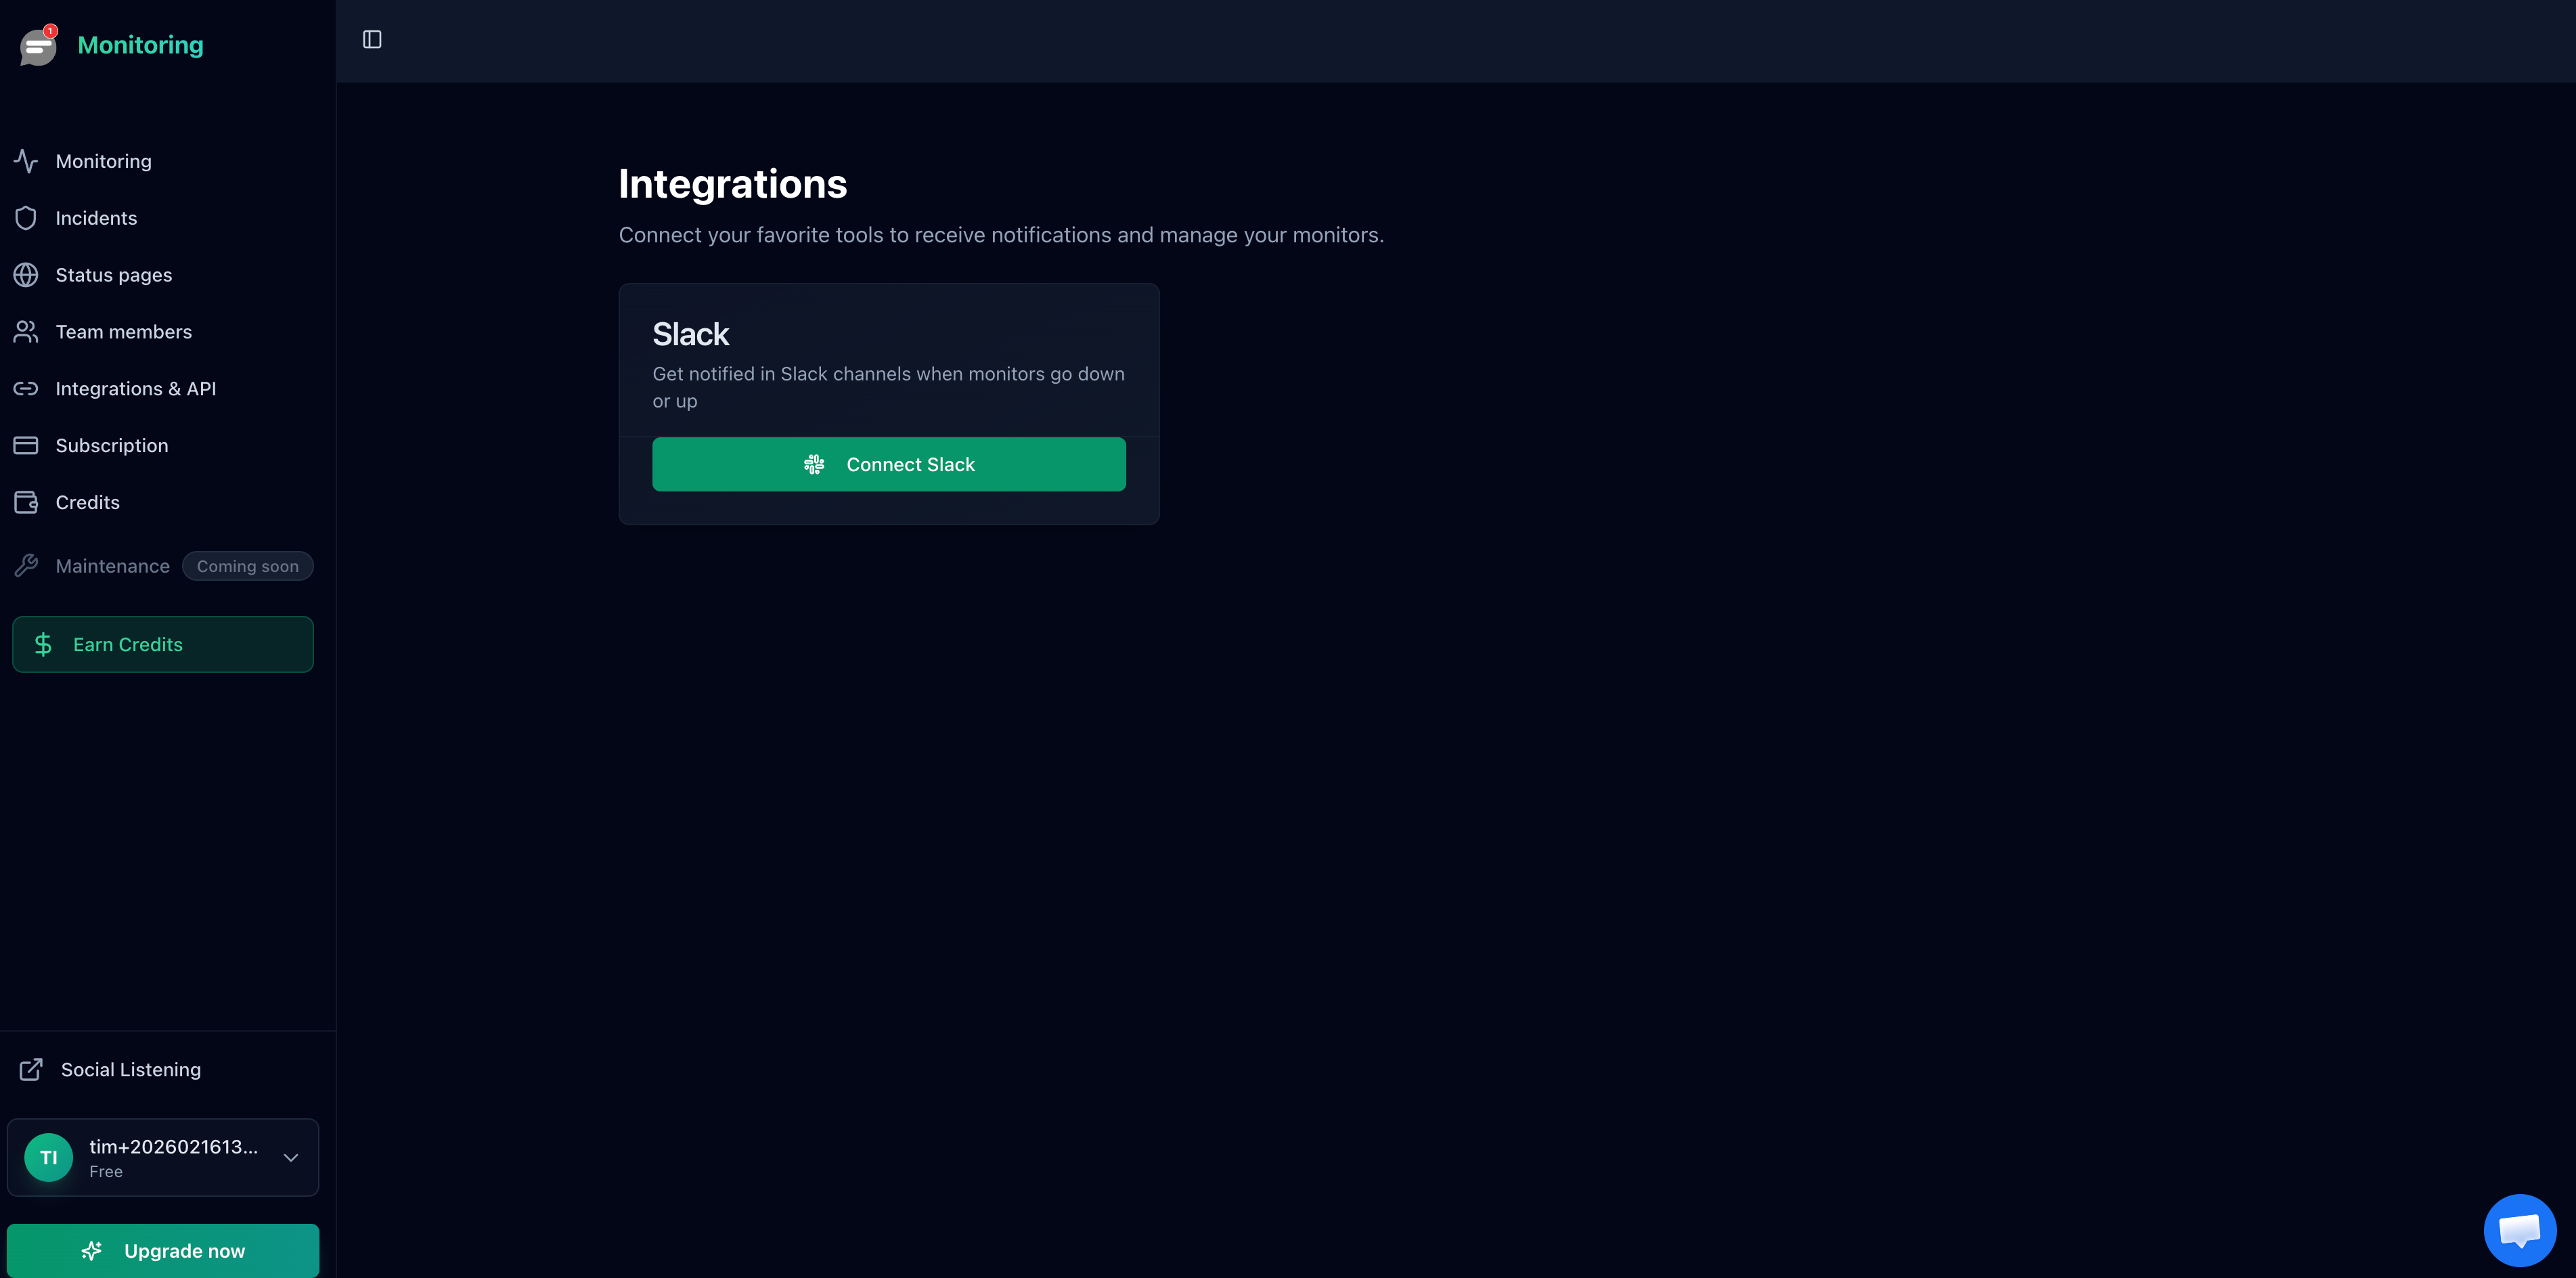This screenshot has height=1278, width=2576.
Task: Open the Social Listening external link
Action: pyautogui.click(x=130, y=1070)
